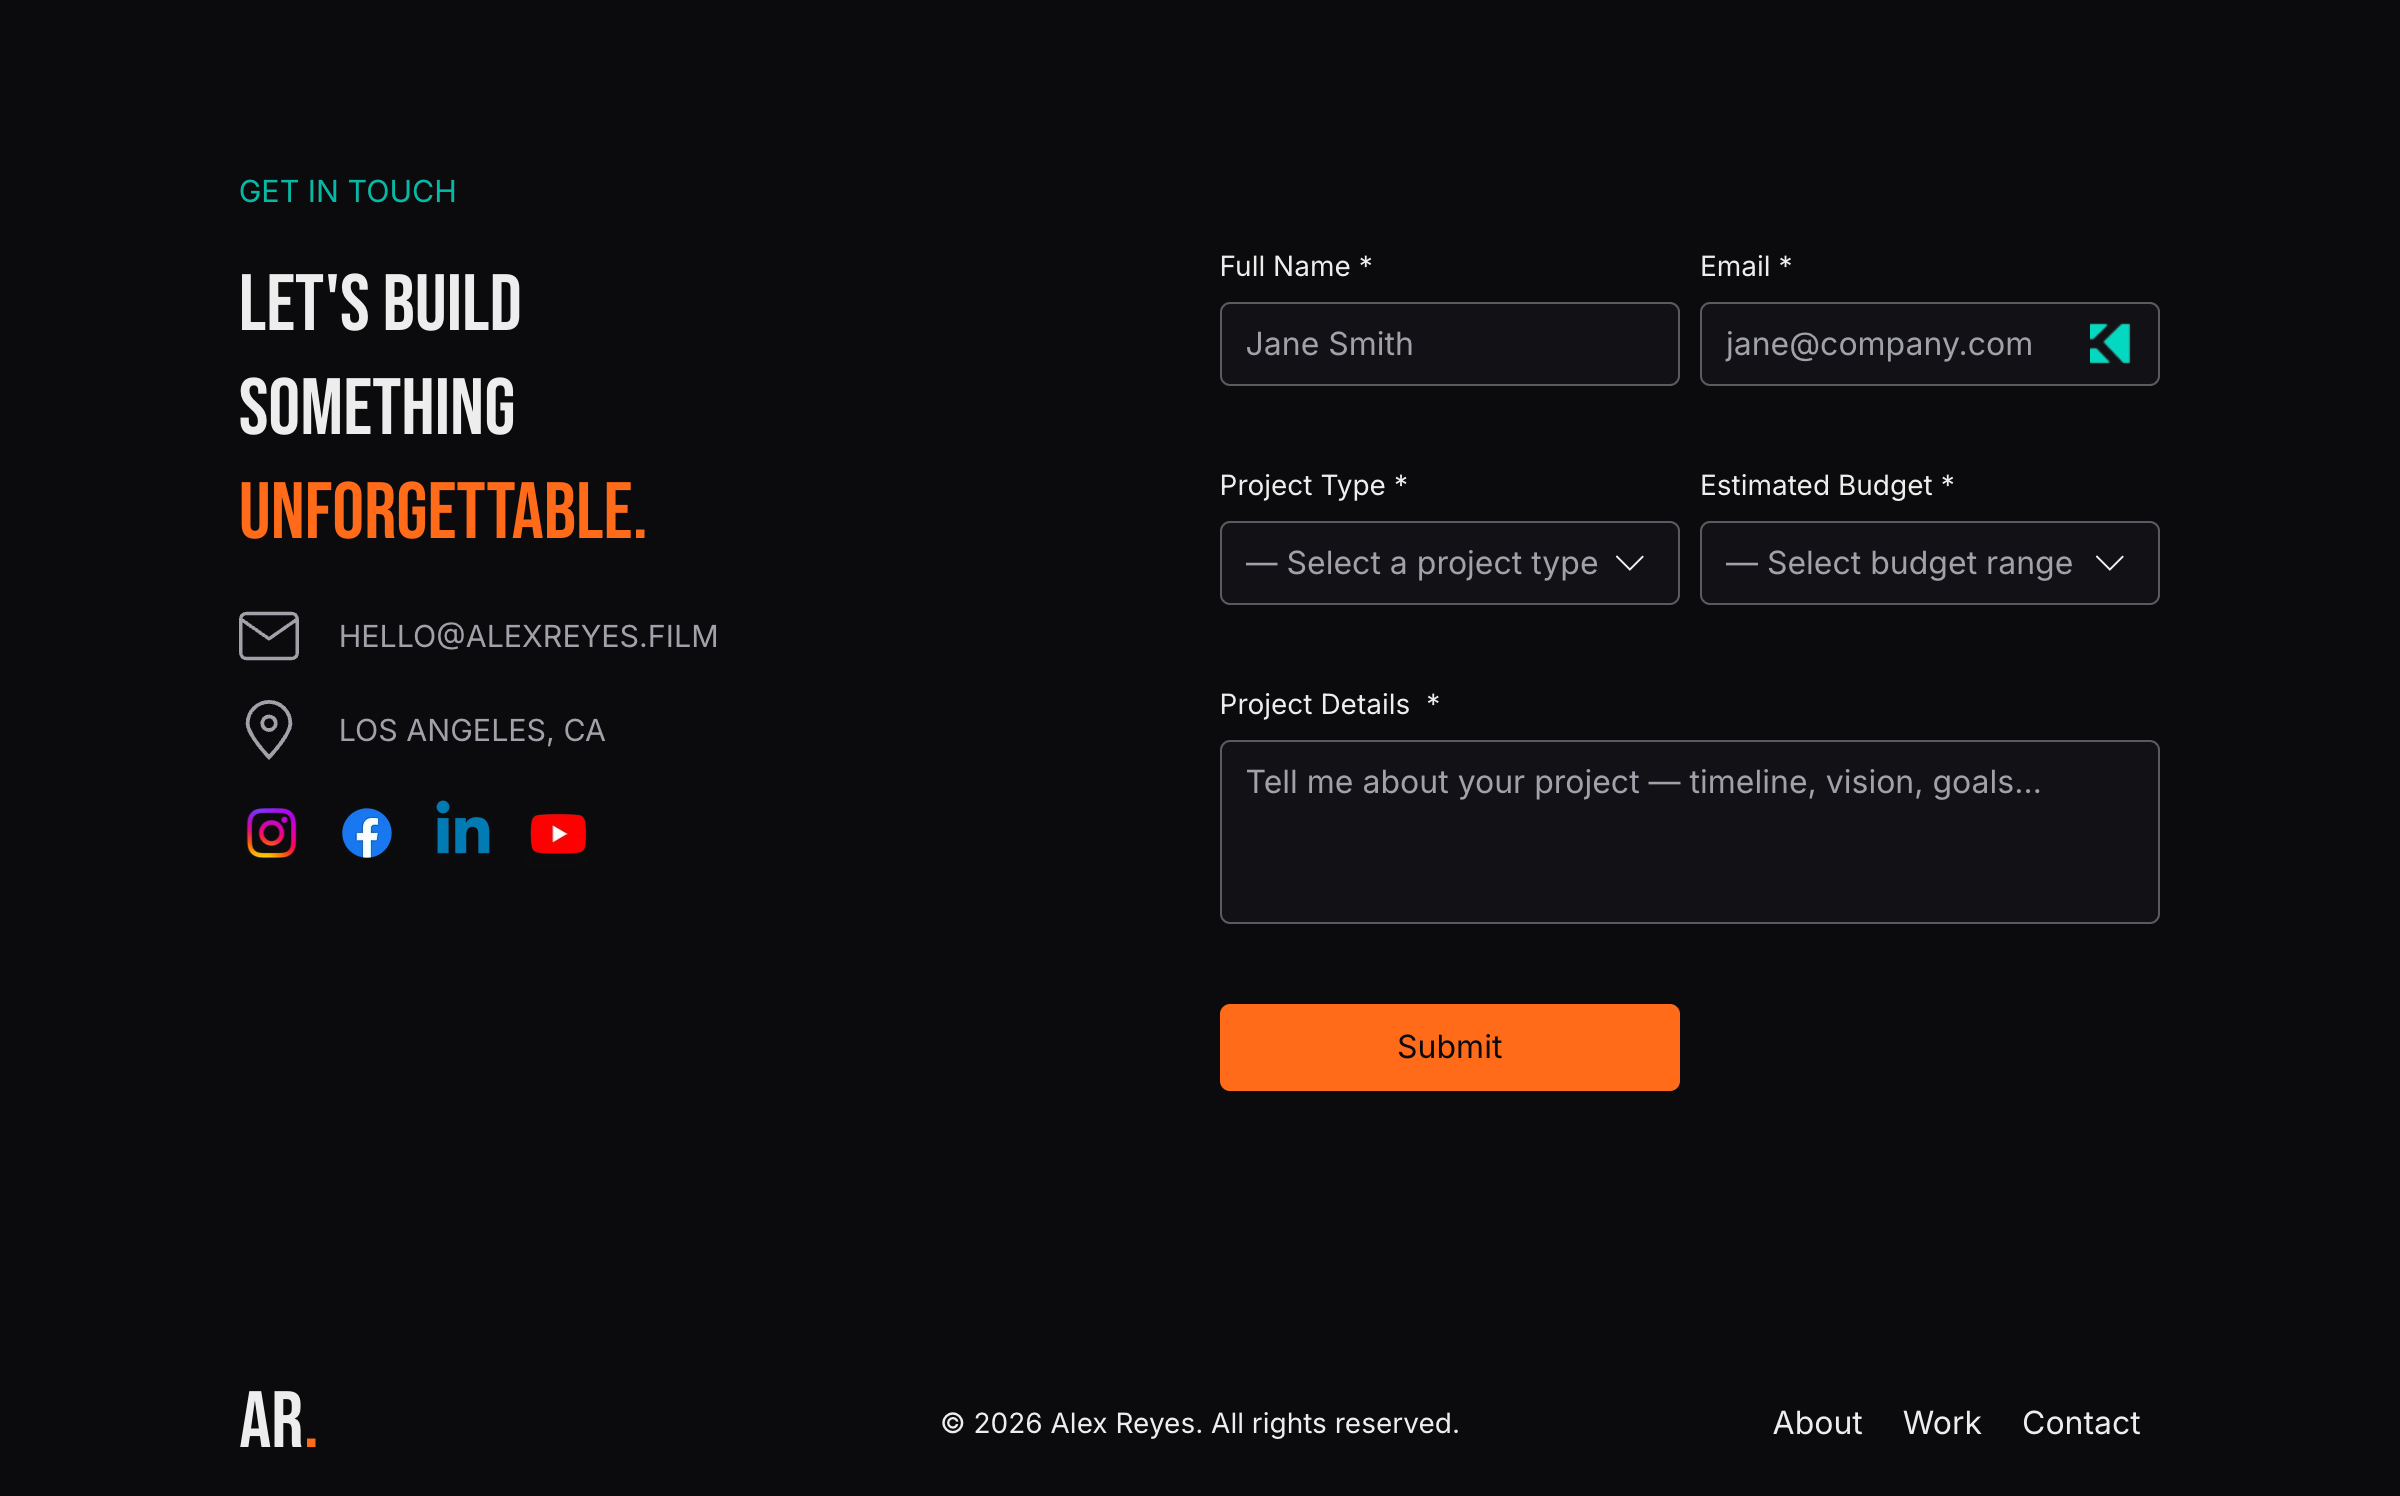The height and width of the screenshot is (1496, 2400).
Task: Open the Facebook page icon
Action: coord(367,833)
